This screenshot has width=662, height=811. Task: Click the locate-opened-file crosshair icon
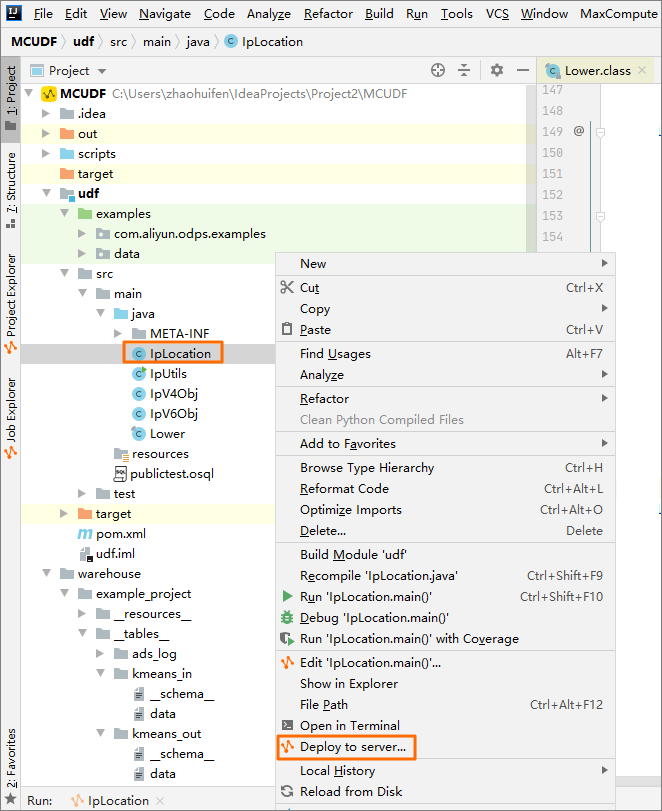tap(437, 71)
